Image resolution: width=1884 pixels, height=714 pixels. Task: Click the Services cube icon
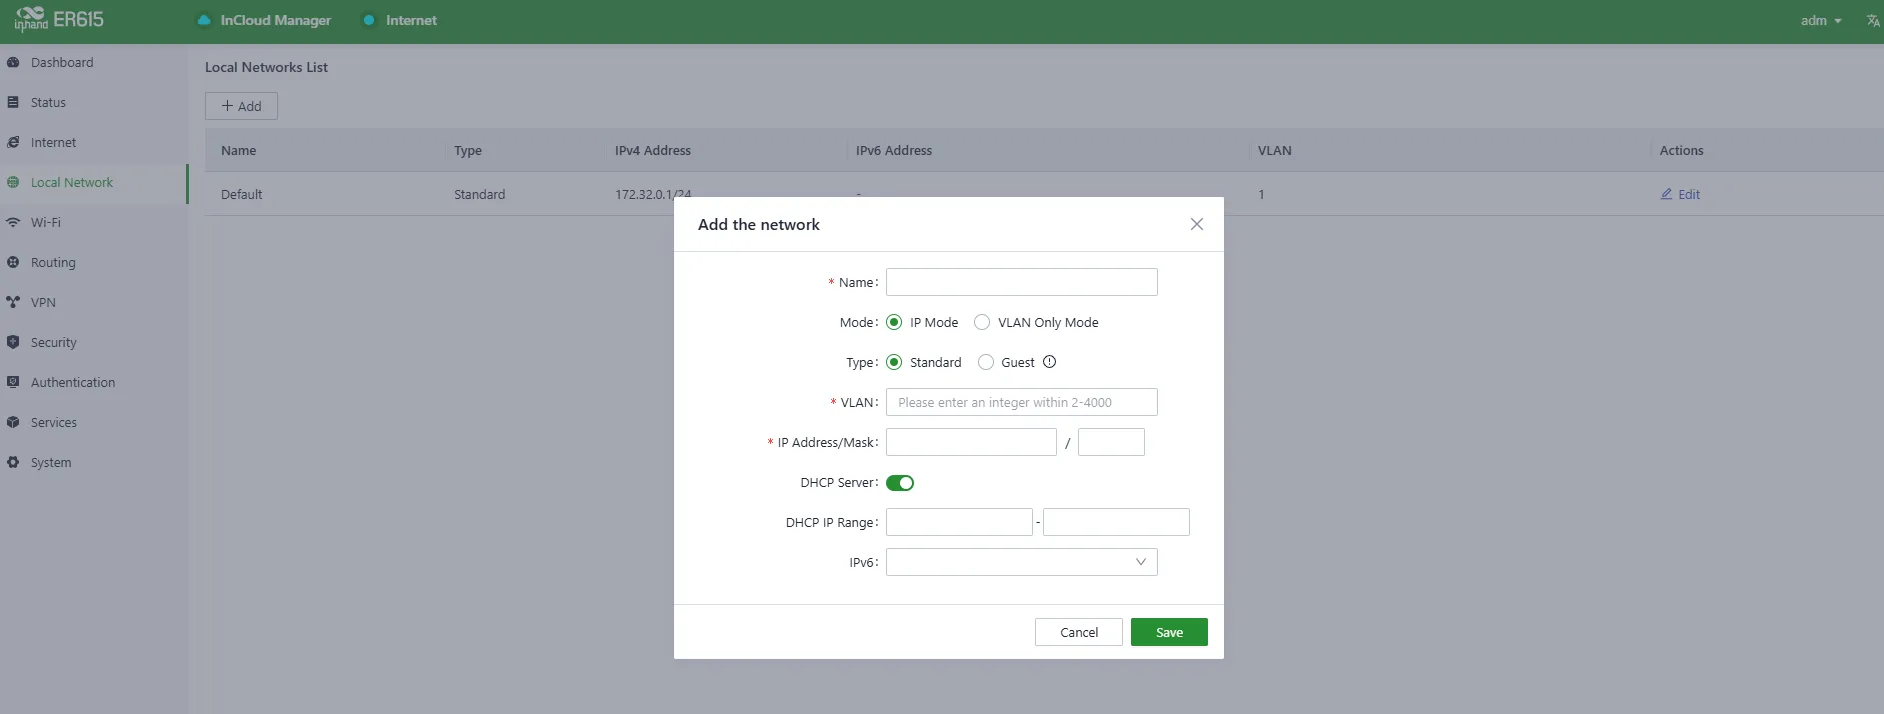click(13, 422)
